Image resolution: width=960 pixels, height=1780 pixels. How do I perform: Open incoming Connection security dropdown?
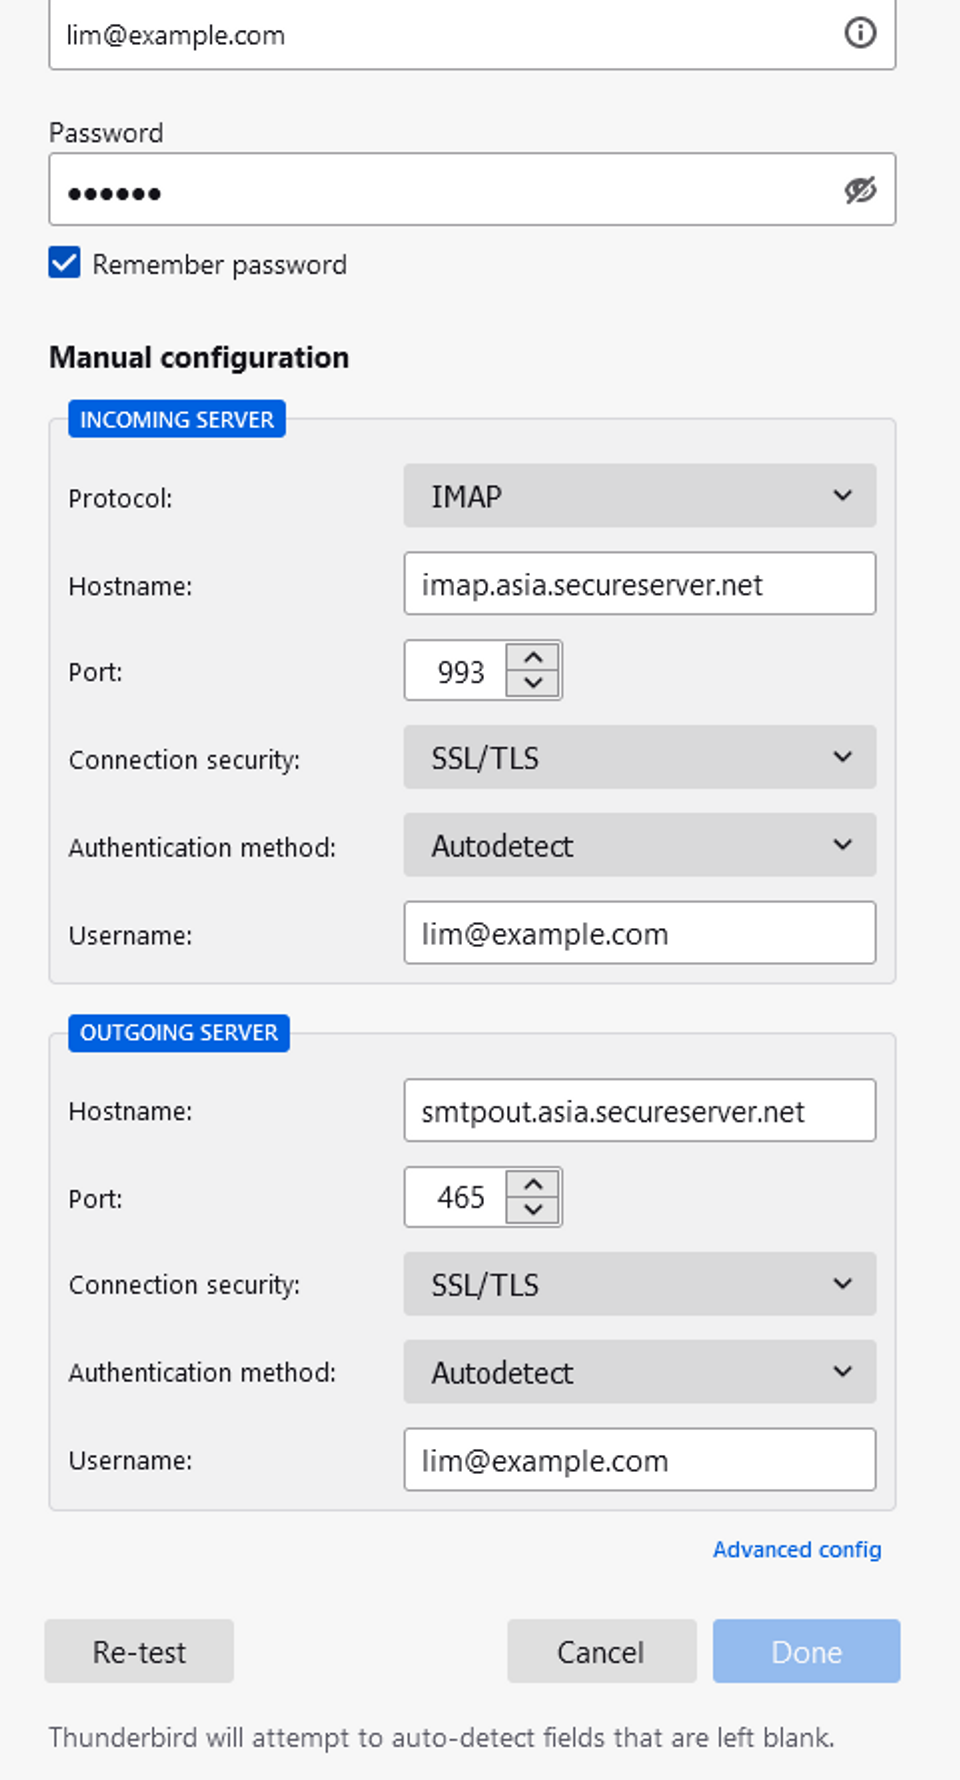tap(639, 758)
